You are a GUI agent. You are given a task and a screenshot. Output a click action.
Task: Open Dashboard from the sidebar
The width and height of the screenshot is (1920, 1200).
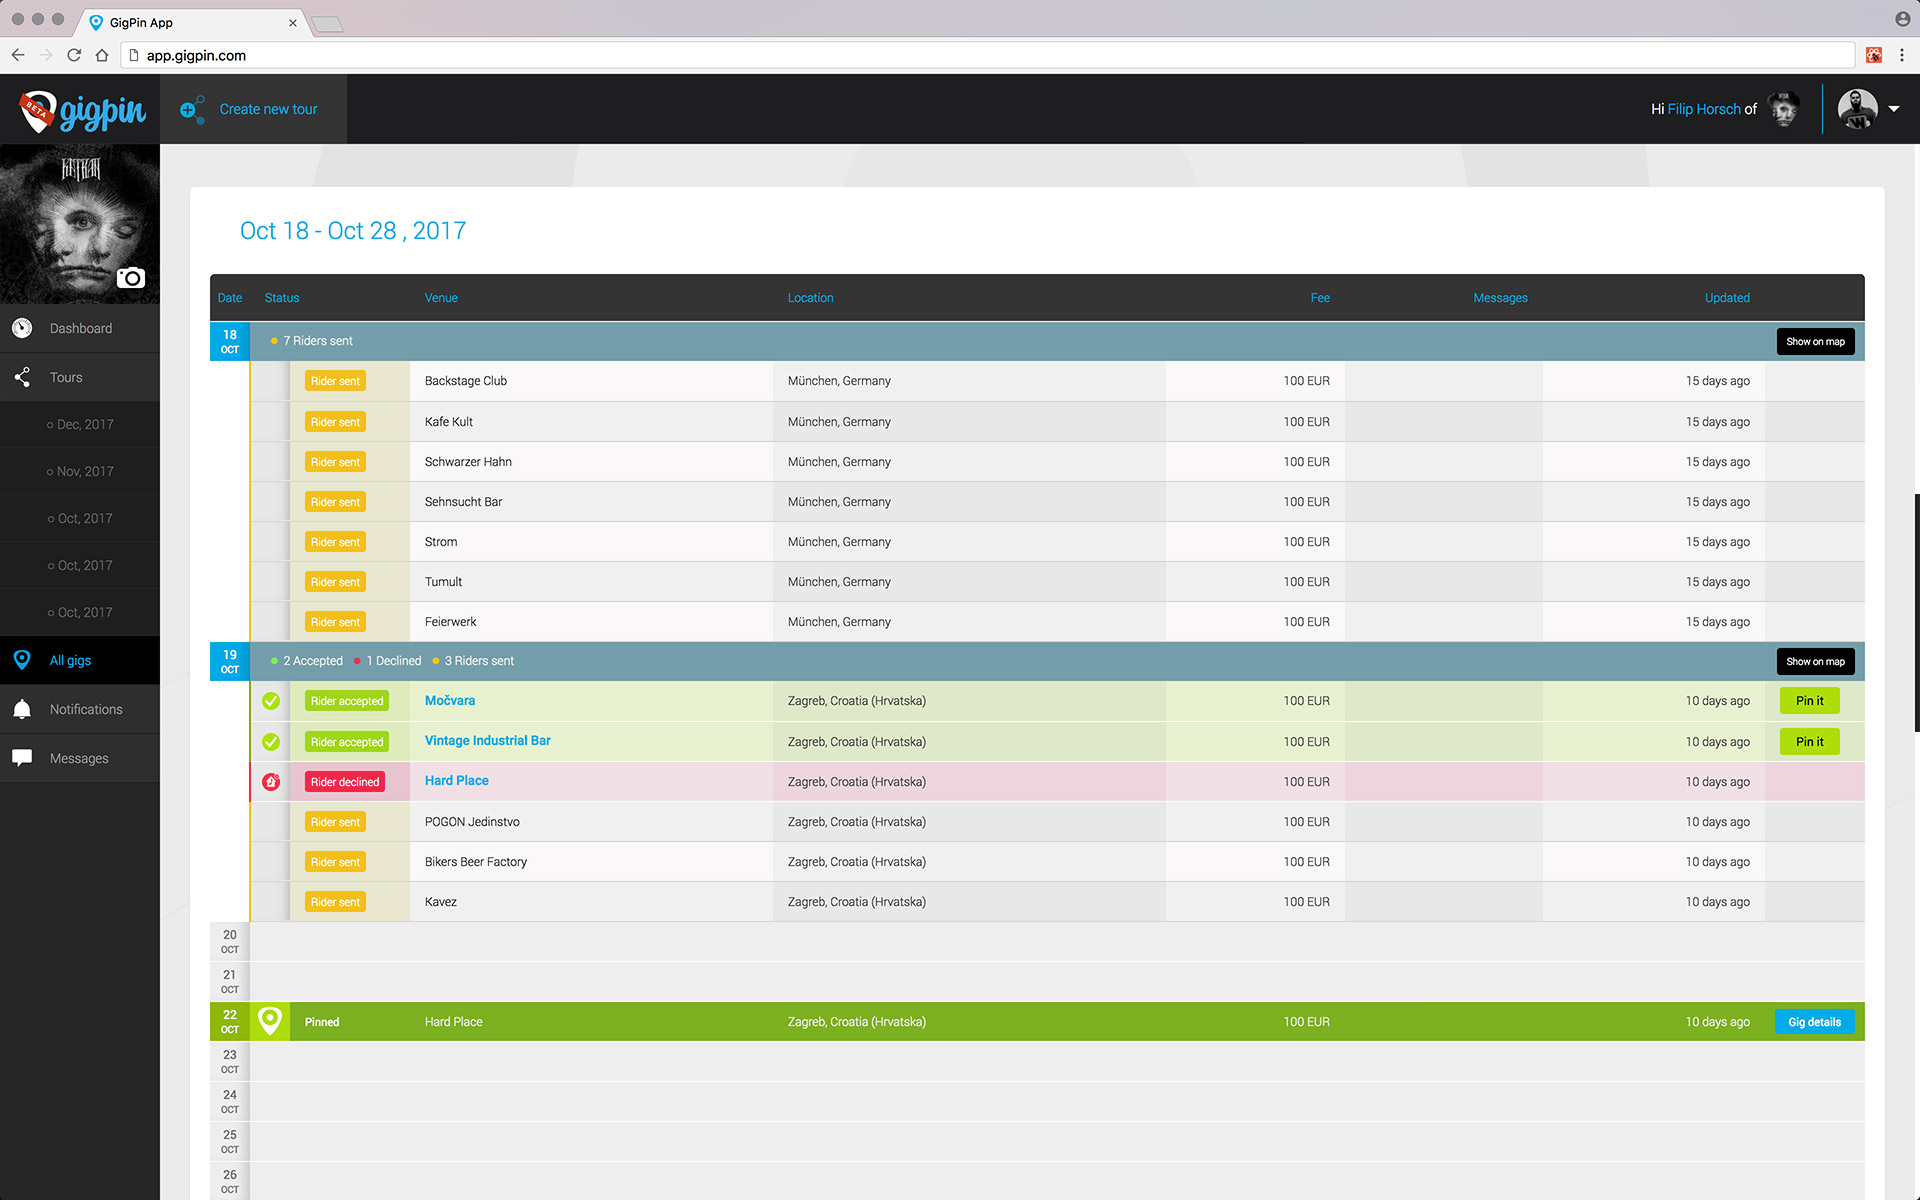point(80,328)
